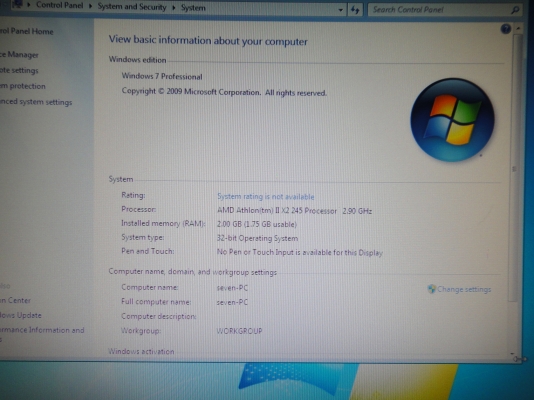
Task: Open Remote settings link
Action: [19, 70]
